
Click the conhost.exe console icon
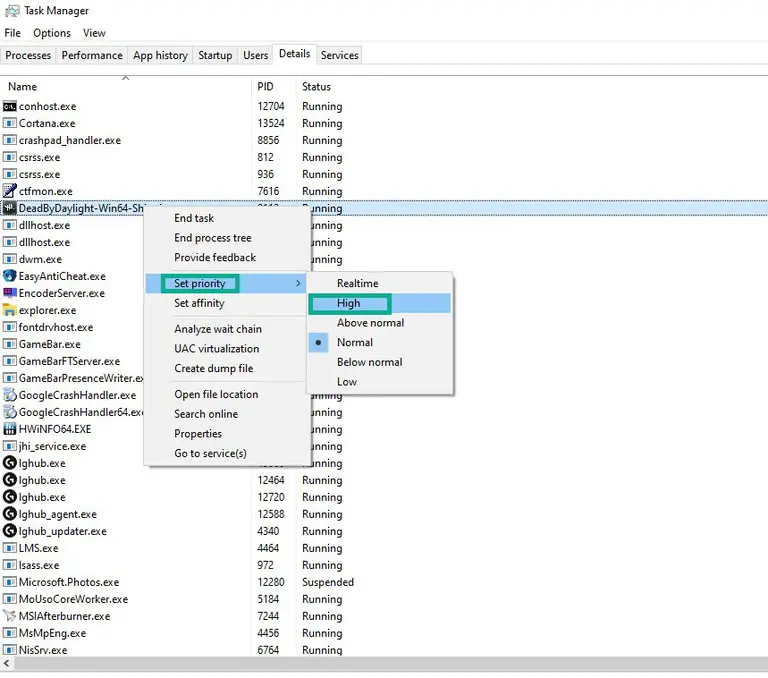9,106
